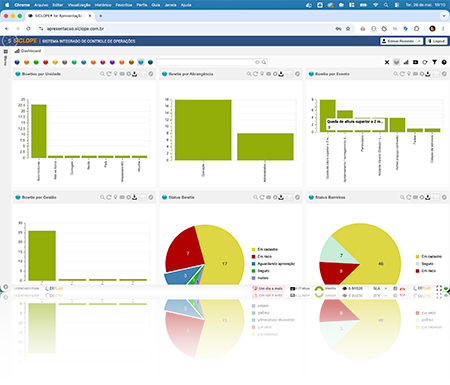Open the Favoritos menu in macOS bar
Screen dimensions: 450x385
[124, 5]
